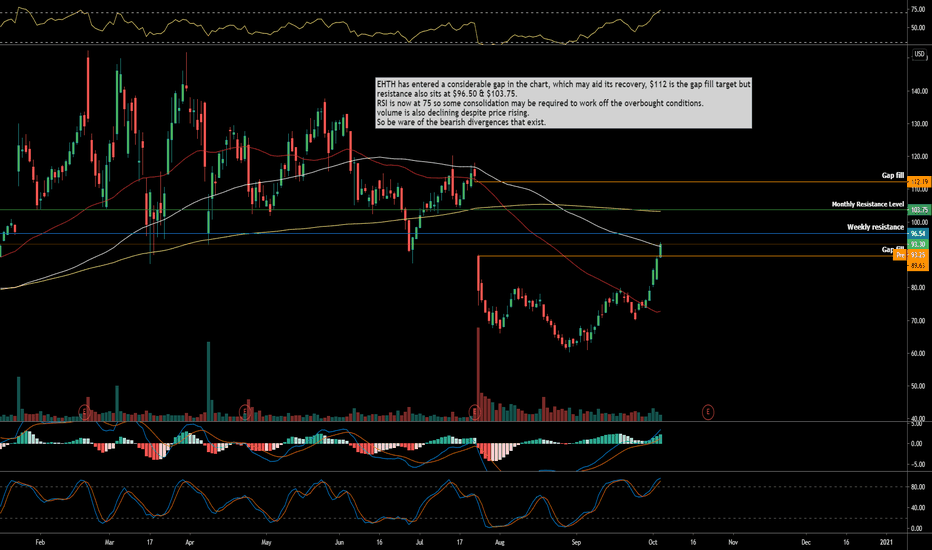Screen dimensions: 932x550
Task: Click the 2021 label on the date axis
Action: 886,542
